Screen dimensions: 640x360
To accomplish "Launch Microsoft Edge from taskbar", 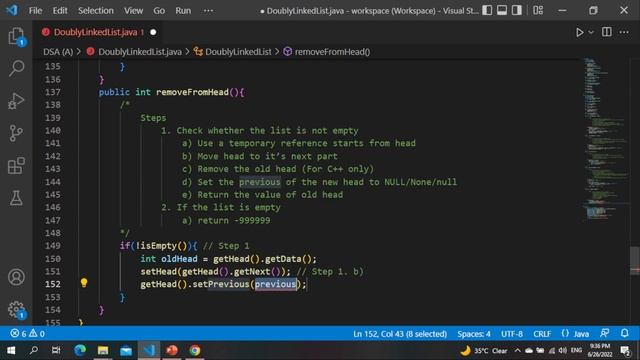I will click(x=80, y=350).
